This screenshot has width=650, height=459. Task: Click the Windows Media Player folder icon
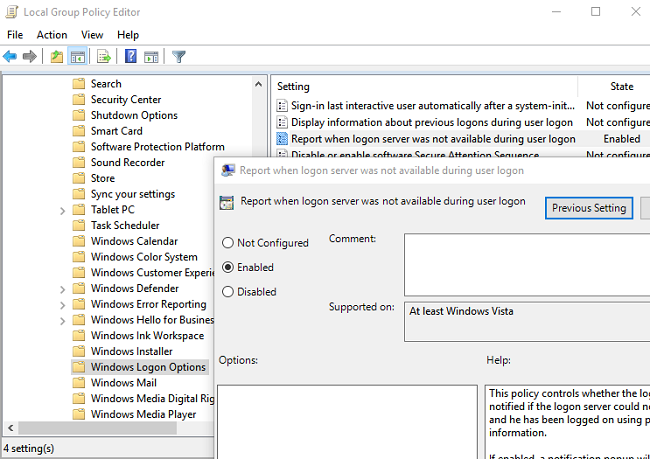click(x=79, y=415)
